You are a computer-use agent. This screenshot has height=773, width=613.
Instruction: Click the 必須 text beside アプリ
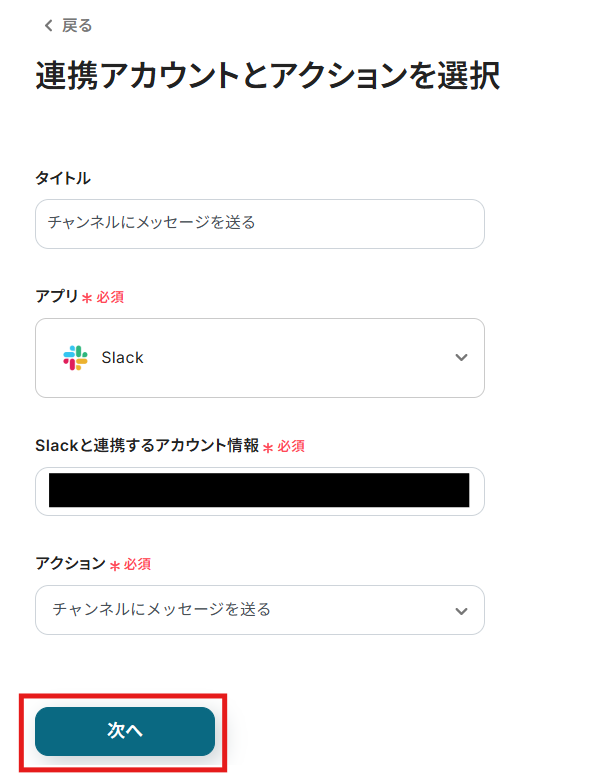point(110,298)
